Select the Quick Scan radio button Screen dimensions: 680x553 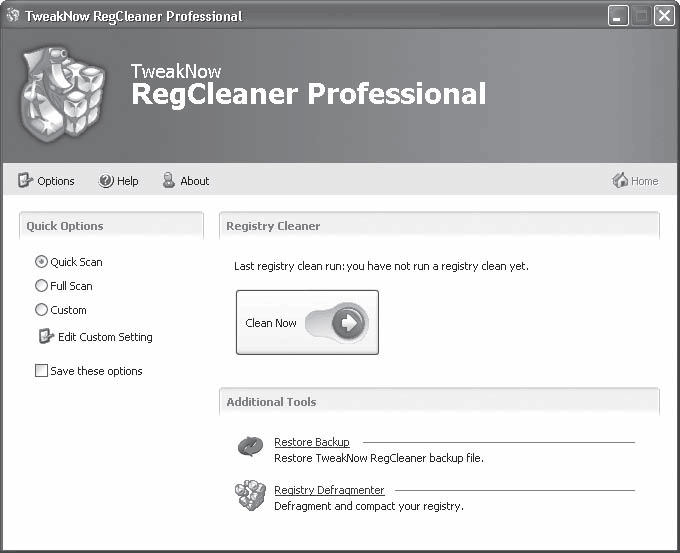point(41,262)
